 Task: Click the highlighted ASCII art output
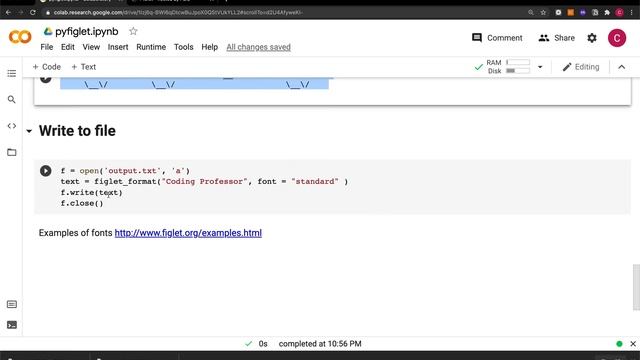(194, 83)
